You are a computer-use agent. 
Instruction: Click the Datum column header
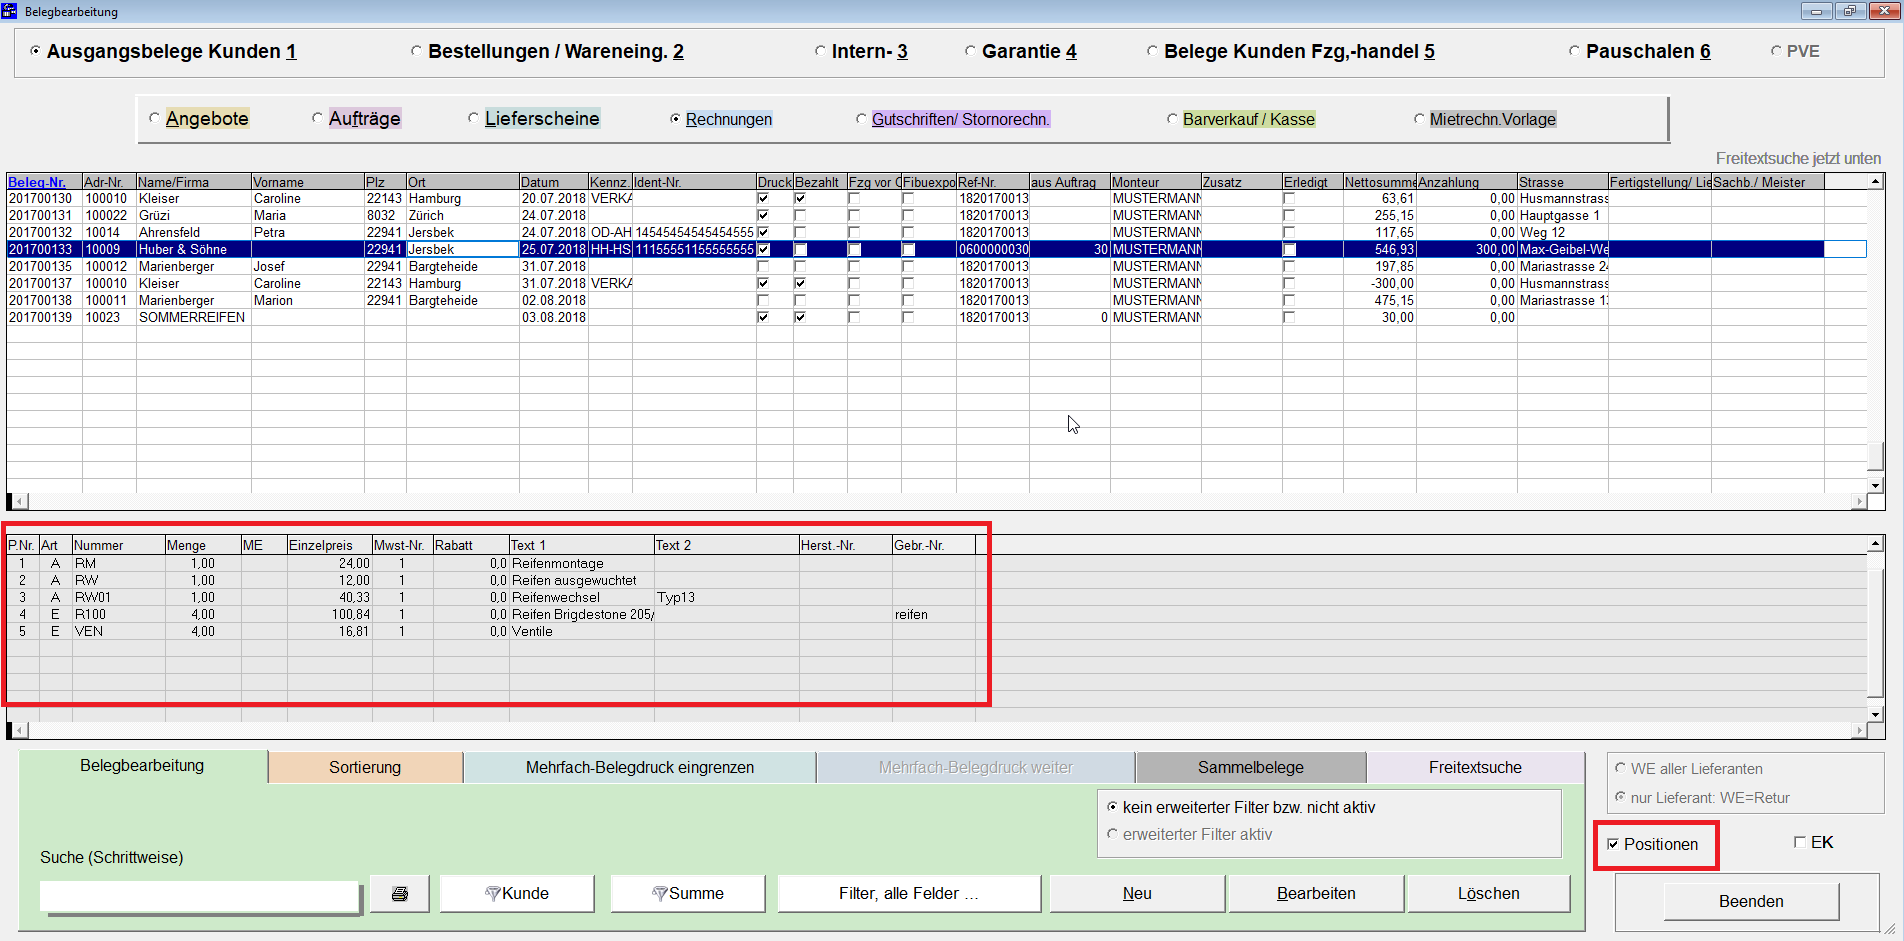(x=553, y=182)
